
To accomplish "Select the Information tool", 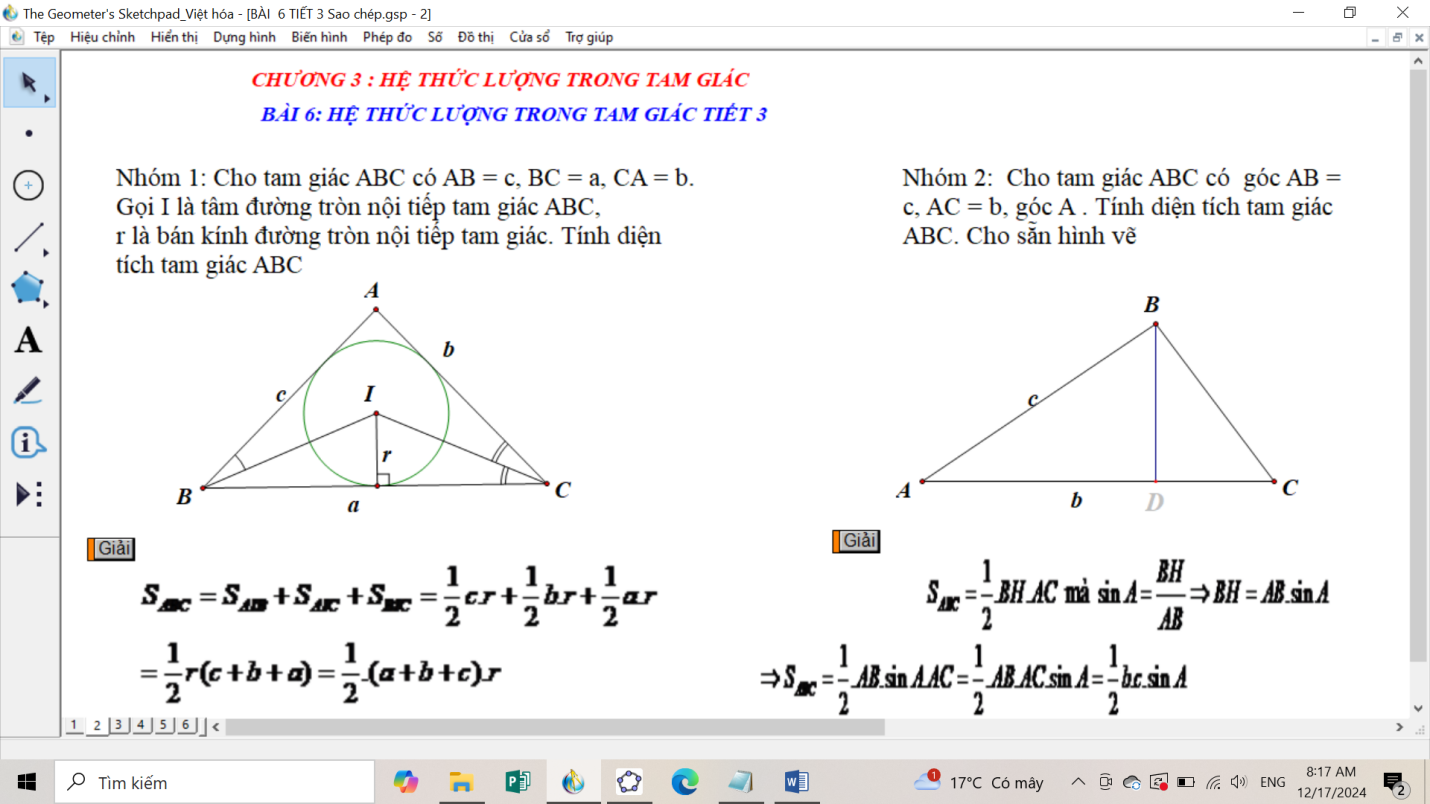I will [x=28, y=442].
